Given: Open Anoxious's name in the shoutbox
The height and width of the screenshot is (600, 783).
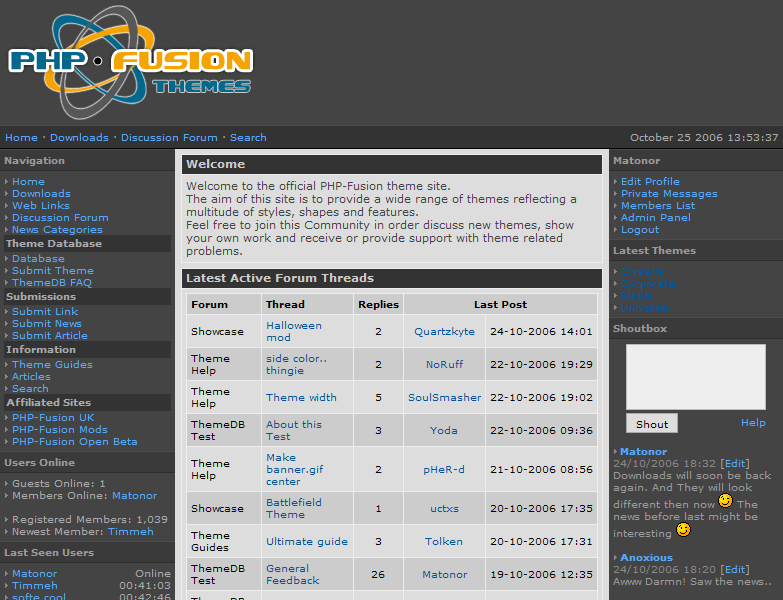Looking at the screenshot, I should click(646, 558).
